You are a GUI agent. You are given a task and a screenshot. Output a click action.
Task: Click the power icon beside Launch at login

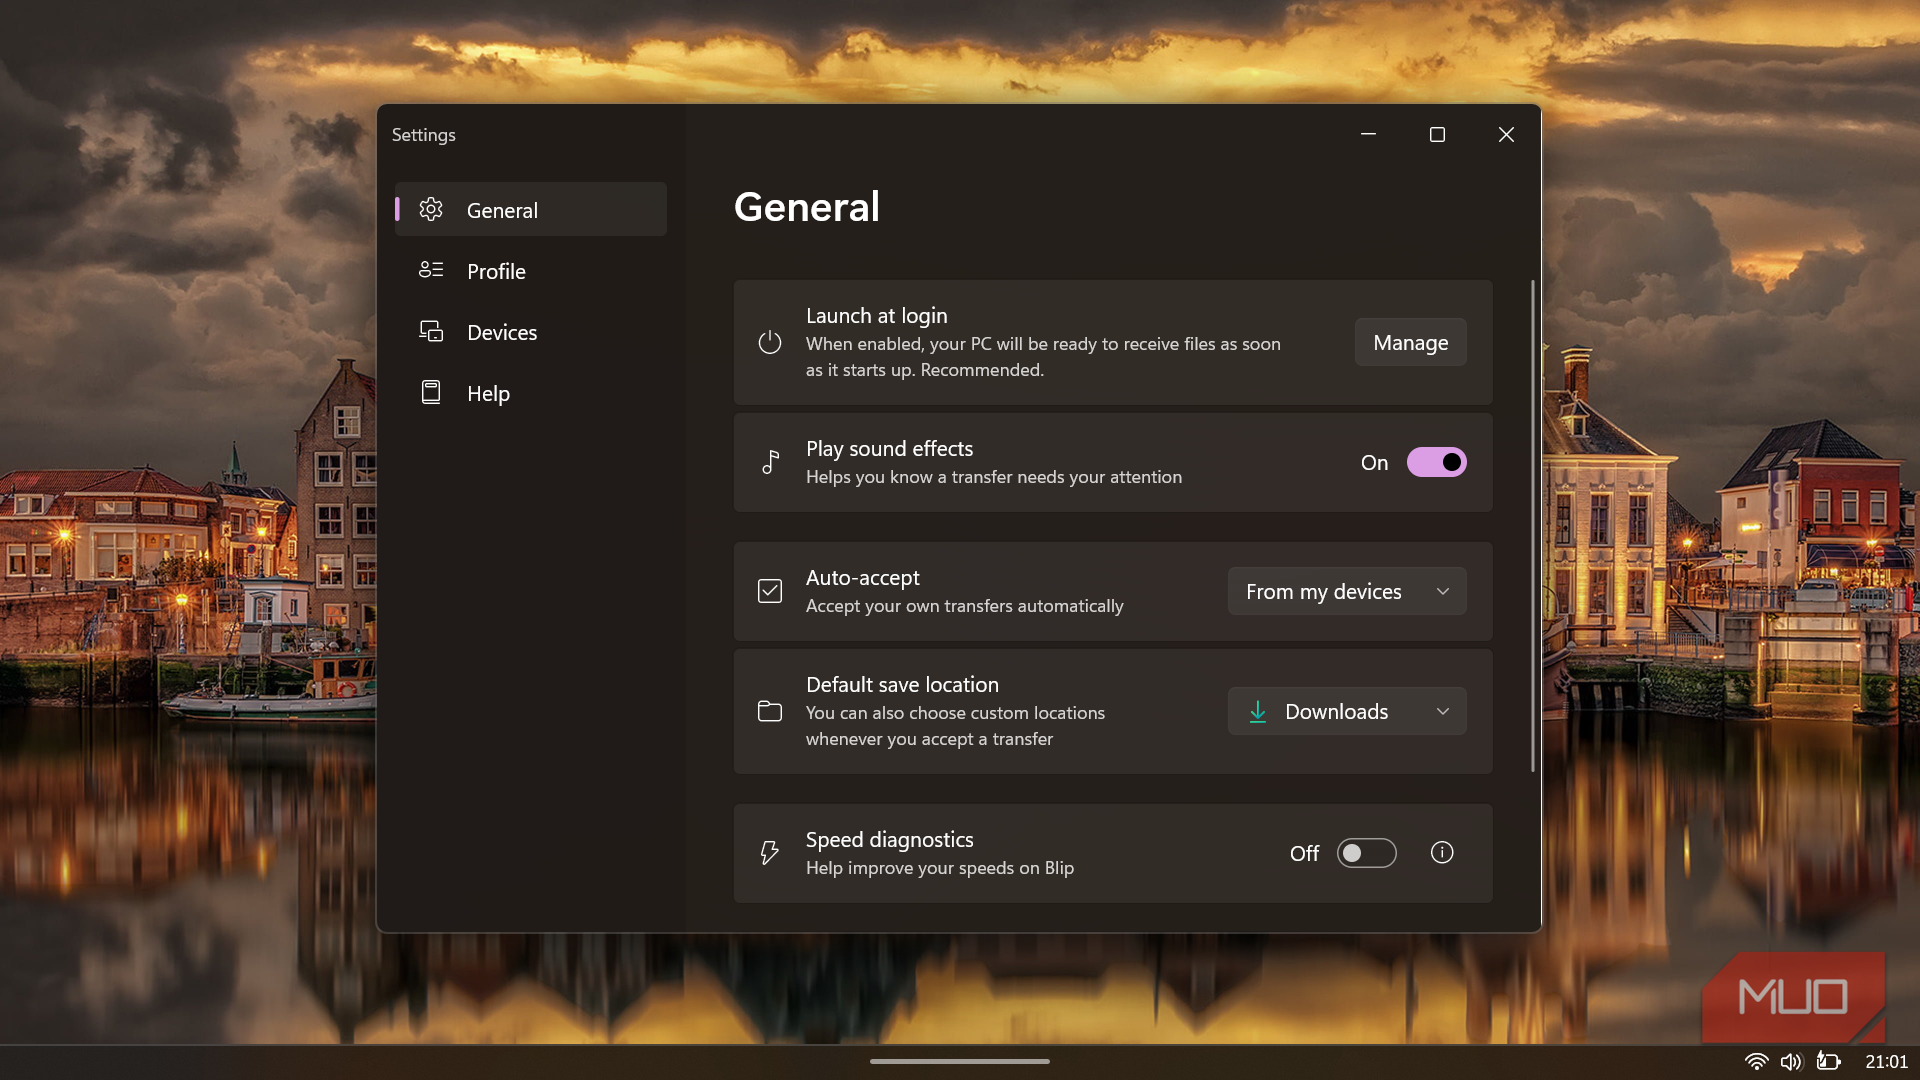[770, 342]
